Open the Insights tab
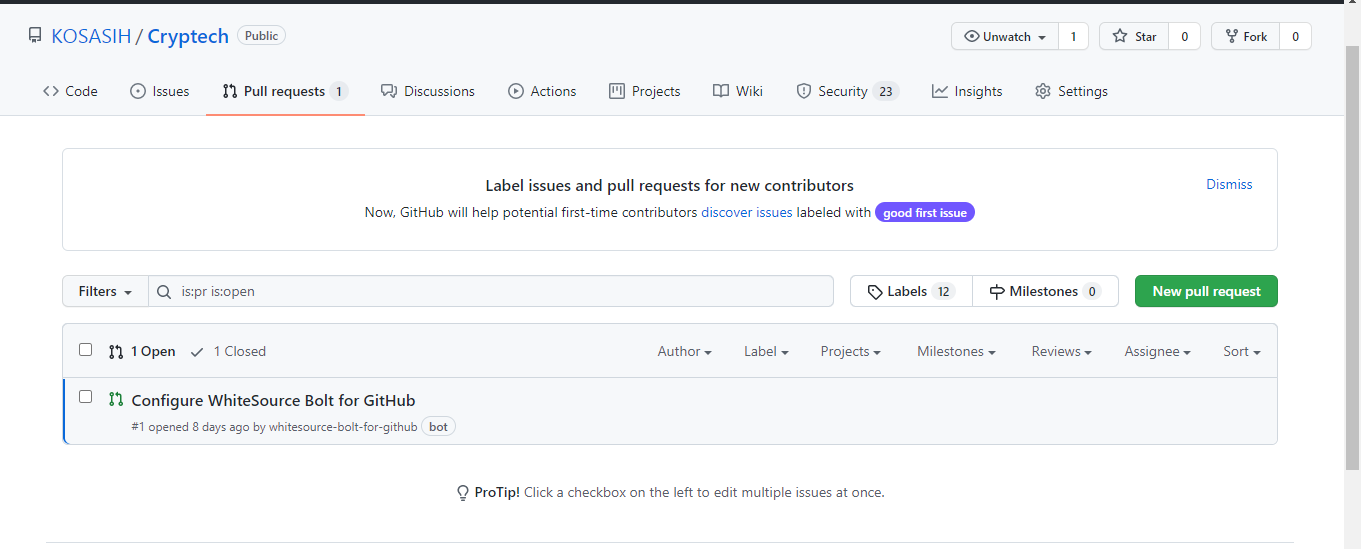This screenshot has width=1361, height=549. (x=967, y=91)
